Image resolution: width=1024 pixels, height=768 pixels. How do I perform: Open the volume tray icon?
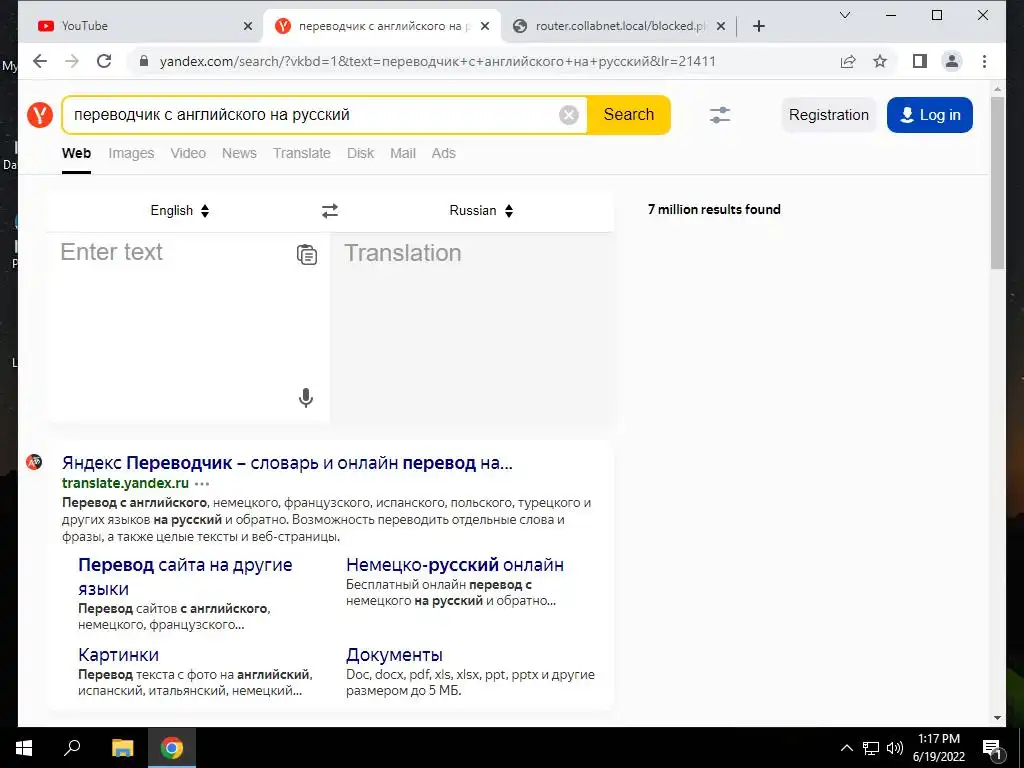tap(895, 748)
